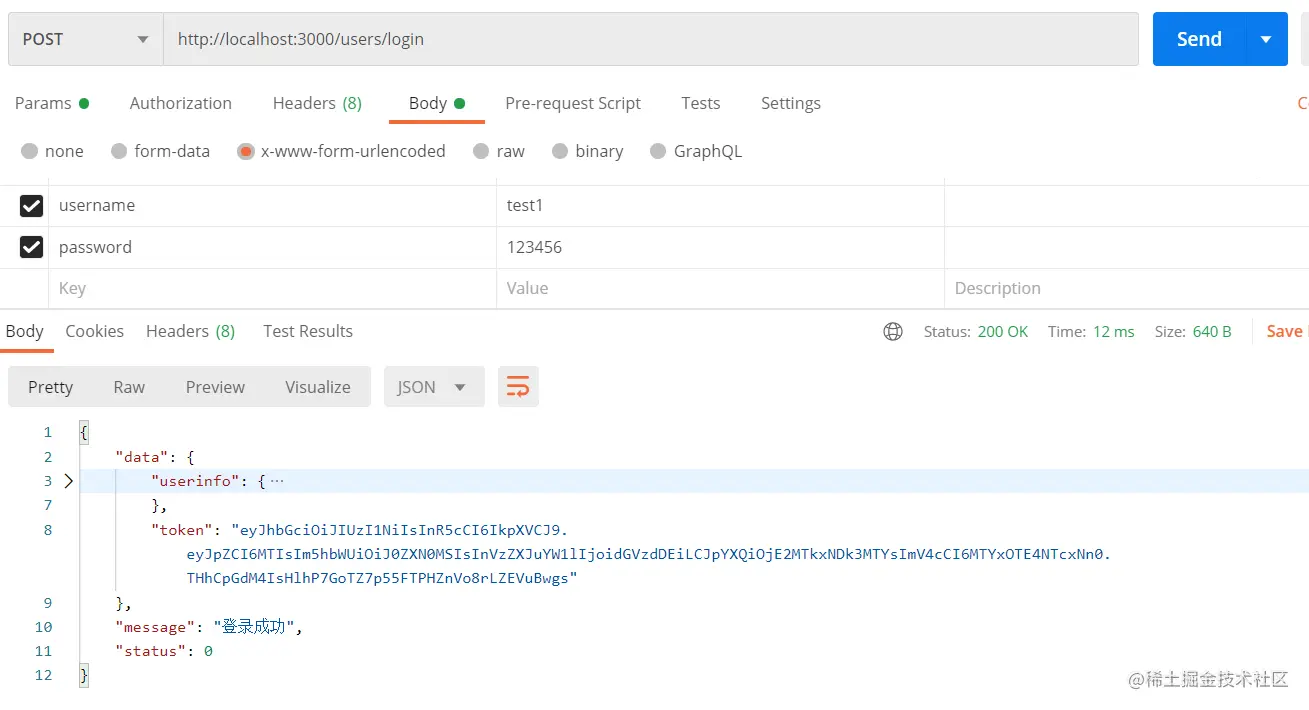Screen dimensions: 1309x710
Task: Switch to the Params tab
Action: coord(52,103)
